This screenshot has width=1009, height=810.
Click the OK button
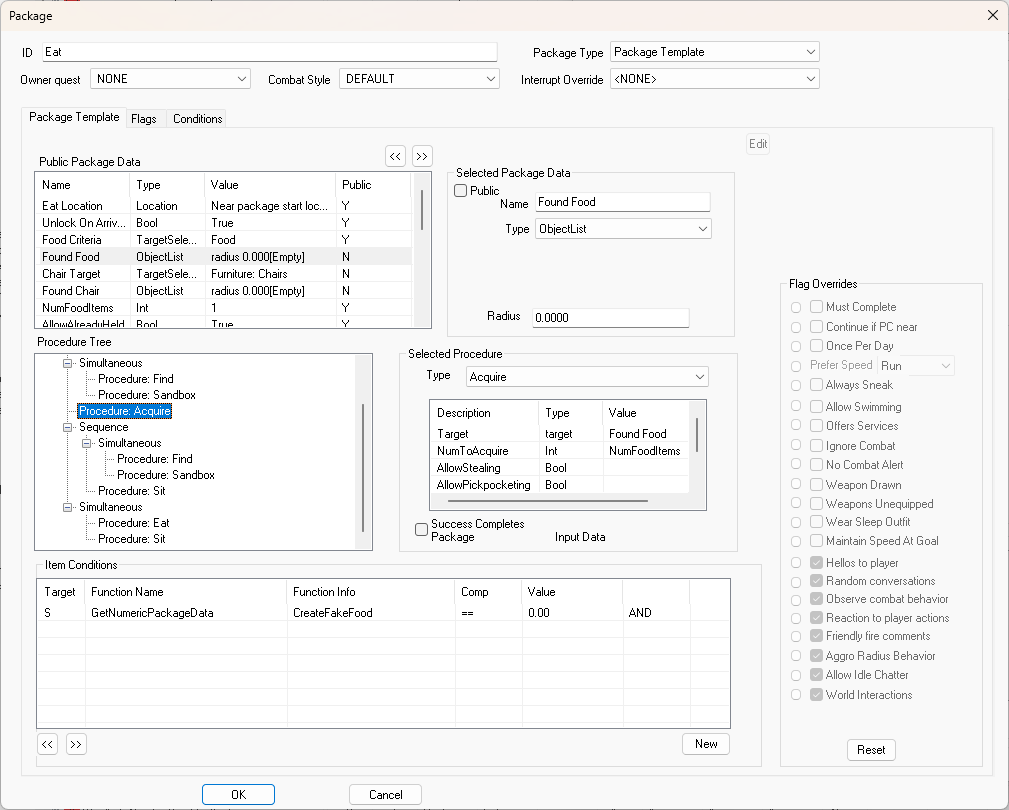[238, 795]
